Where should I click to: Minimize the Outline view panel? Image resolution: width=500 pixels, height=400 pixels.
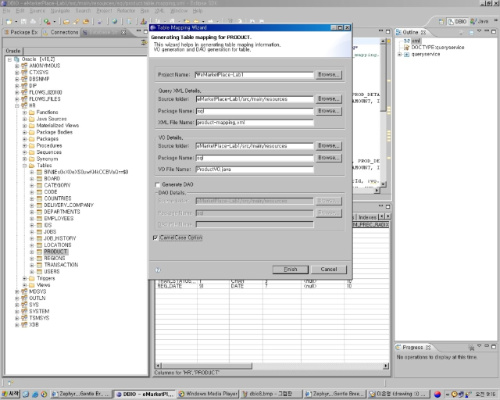(487, 31)
